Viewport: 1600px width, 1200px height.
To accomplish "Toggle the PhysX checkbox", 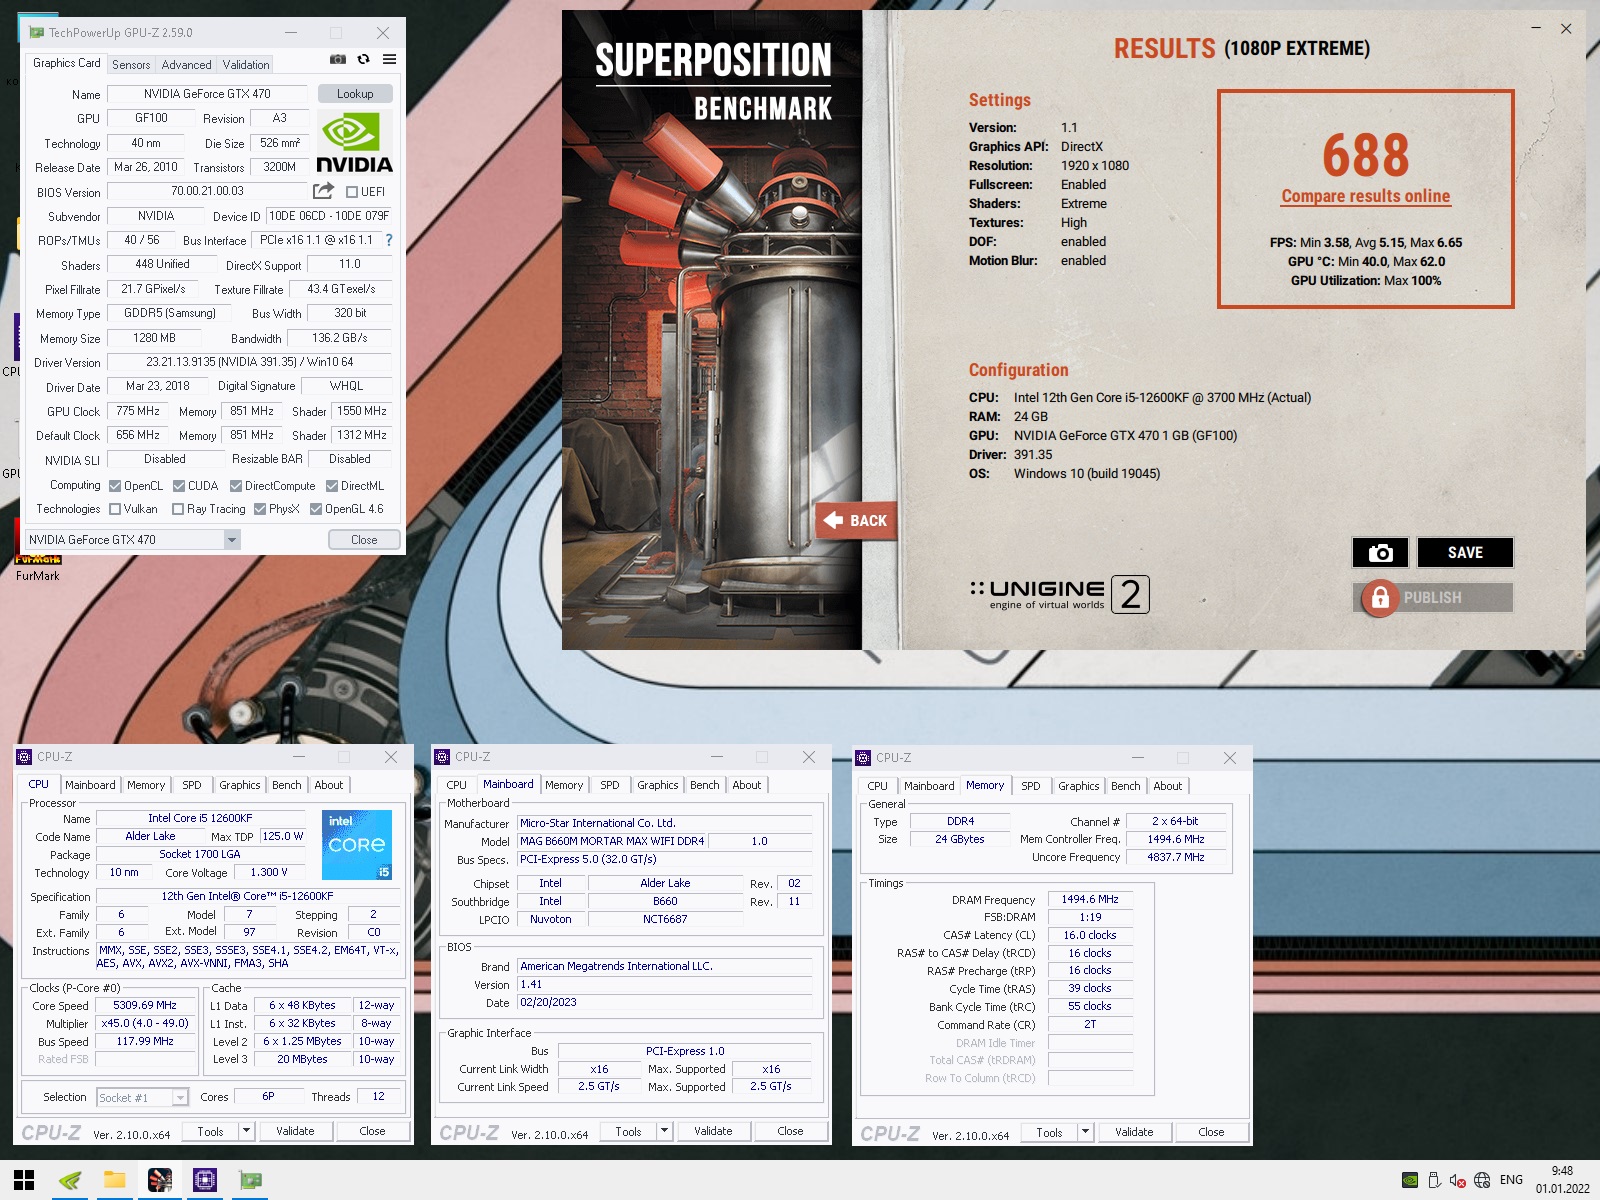I will (x=260, y=509).
